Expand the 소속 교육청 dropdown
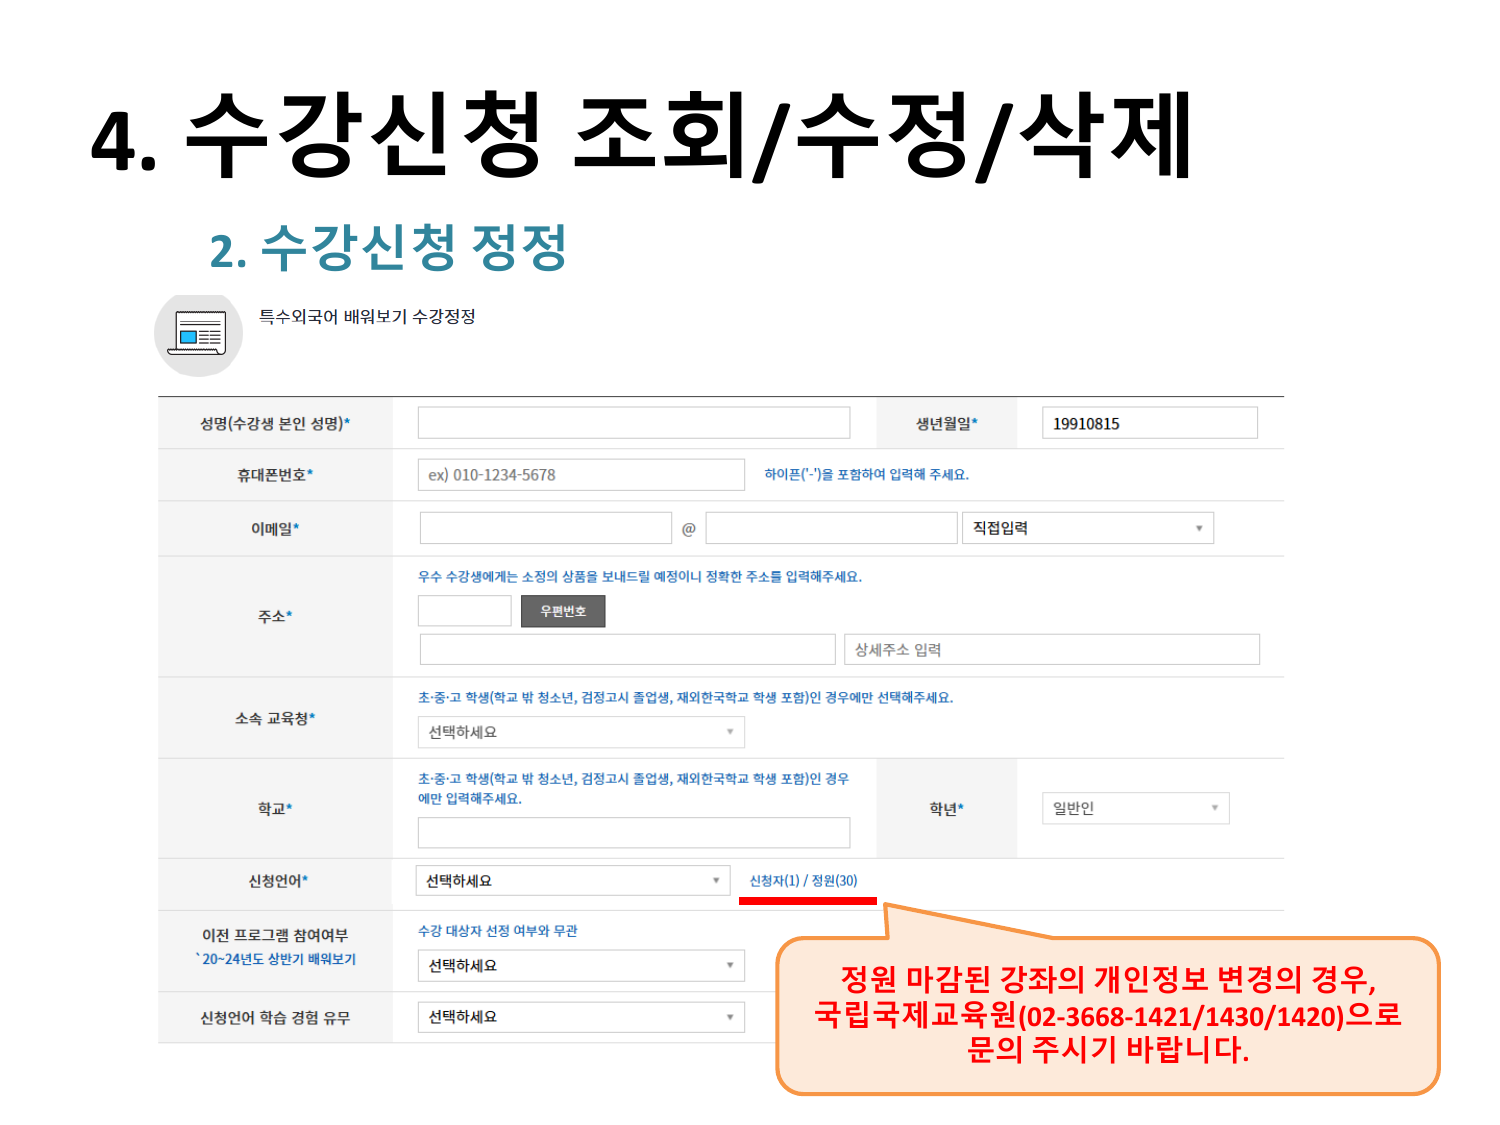The width and height of the screenshot is (1500, 1125). pyautogui.click(x=580, y=732)
